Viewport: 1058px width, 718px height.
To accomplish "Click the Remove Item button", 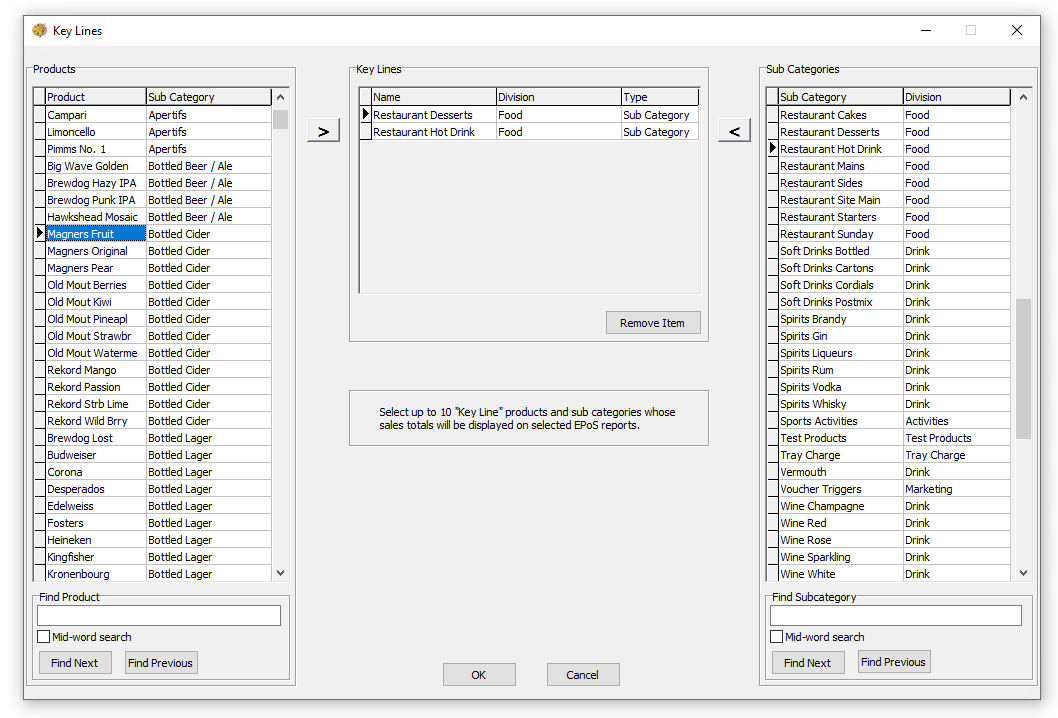I will [653, 323].
